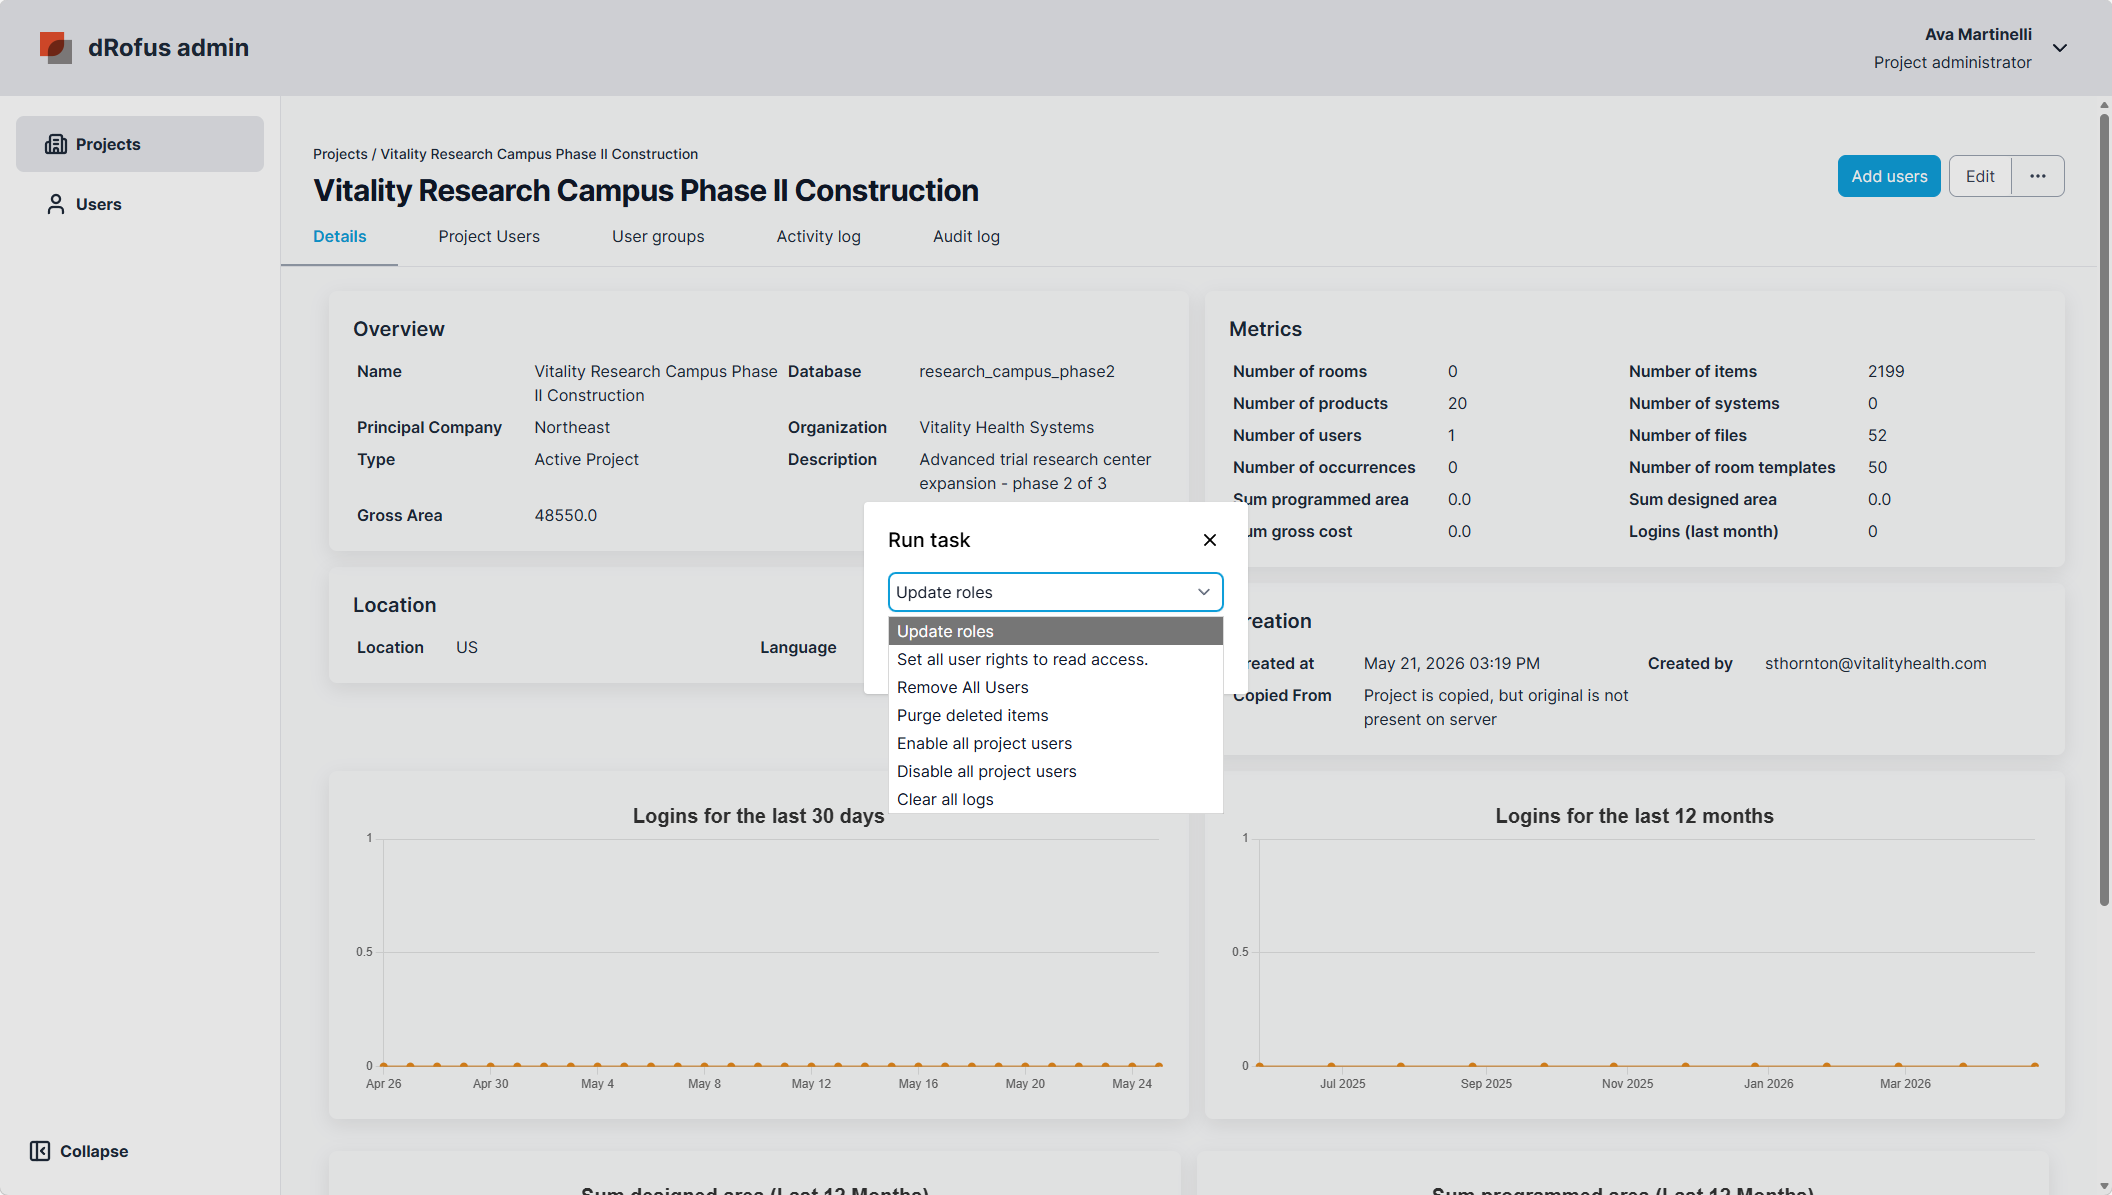Click the database name research_campus_phase2
2112x1195 pixels.
pos(1017,371)
